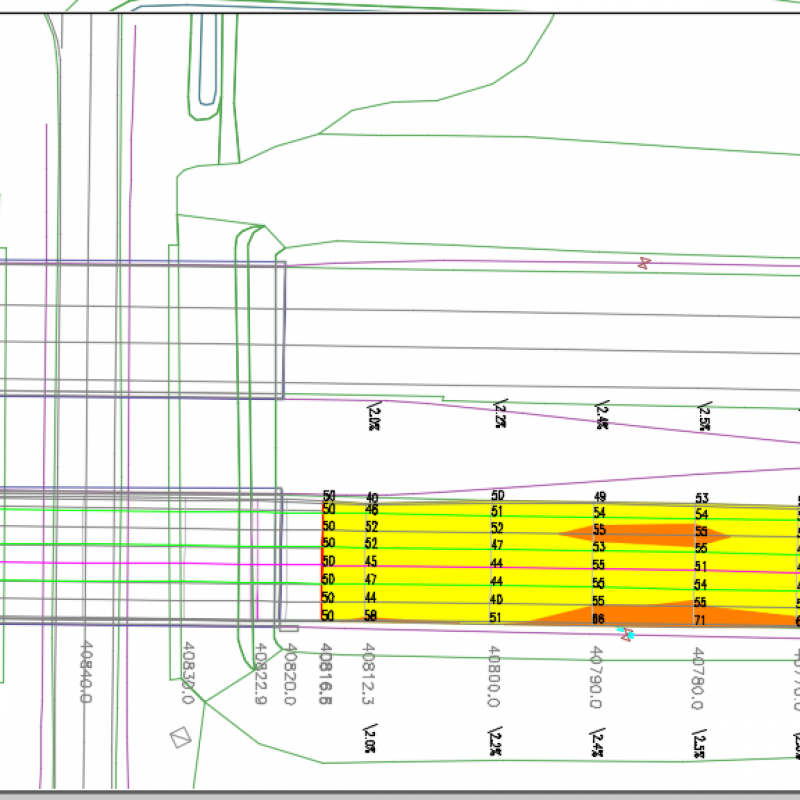Click station label 40800.0
Image resolution: width=800 pixels, height=800 pixels.
point(493,676)
